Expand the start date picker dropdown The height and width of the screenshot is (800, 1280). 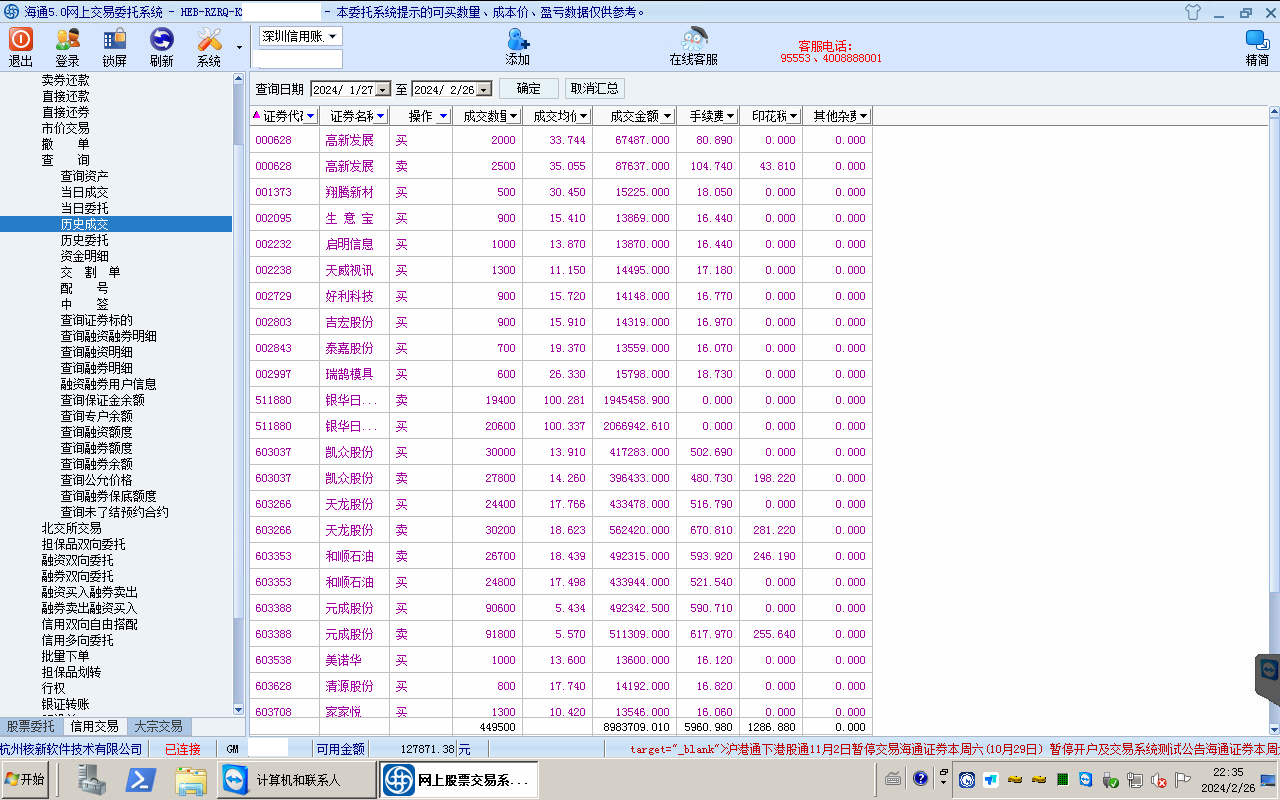point(382,90)
